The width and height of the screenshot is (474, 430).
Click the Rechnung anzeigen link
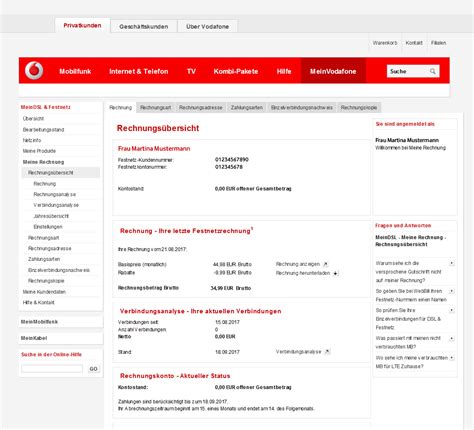pyautogui.click(x=298, y=264)
